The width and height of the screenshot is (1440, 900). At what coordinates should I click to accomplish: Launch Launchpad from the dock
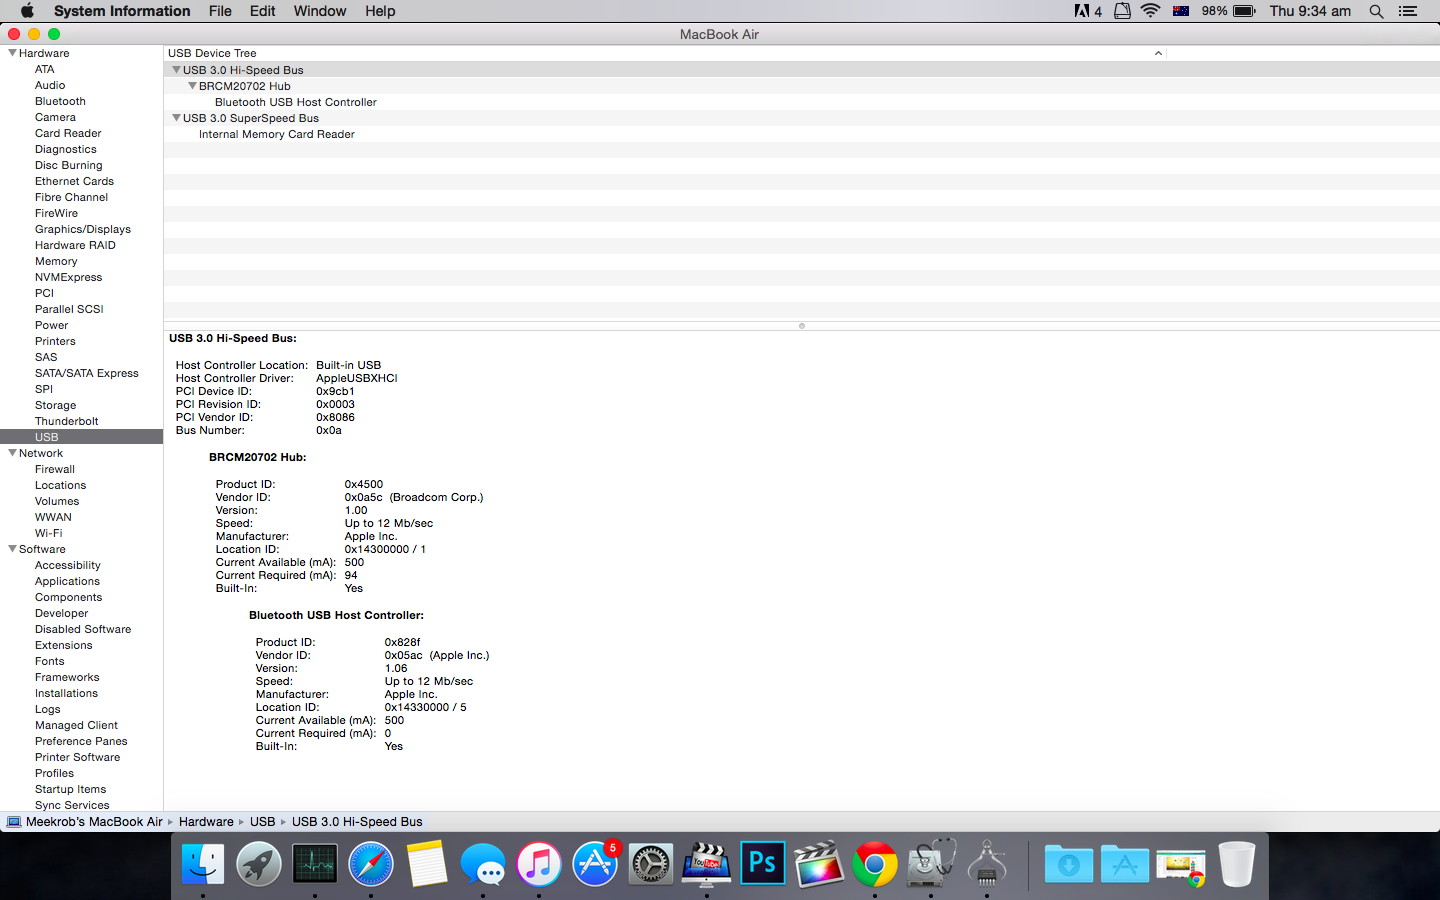coord(259,864)
